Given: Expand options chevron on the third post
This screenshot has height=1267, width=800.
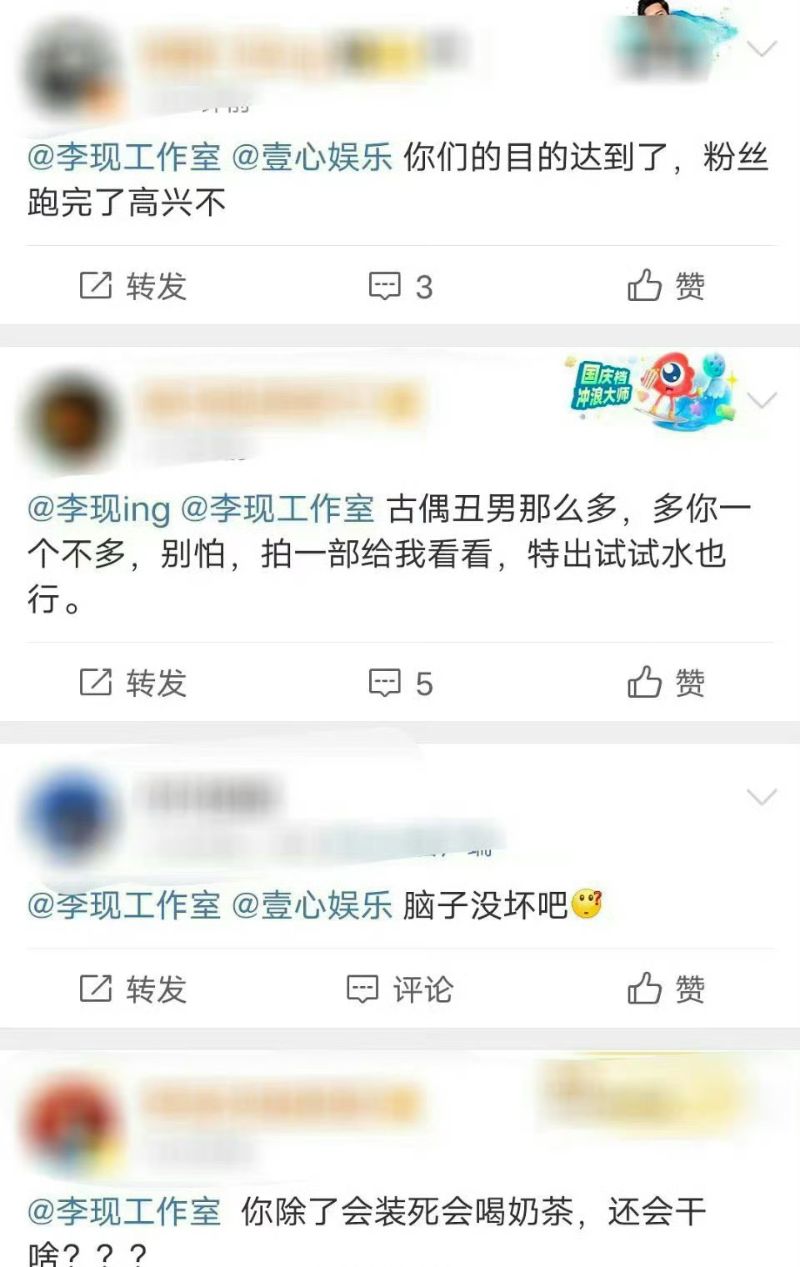Looking at the screenshot, I should tap(762, 797).
